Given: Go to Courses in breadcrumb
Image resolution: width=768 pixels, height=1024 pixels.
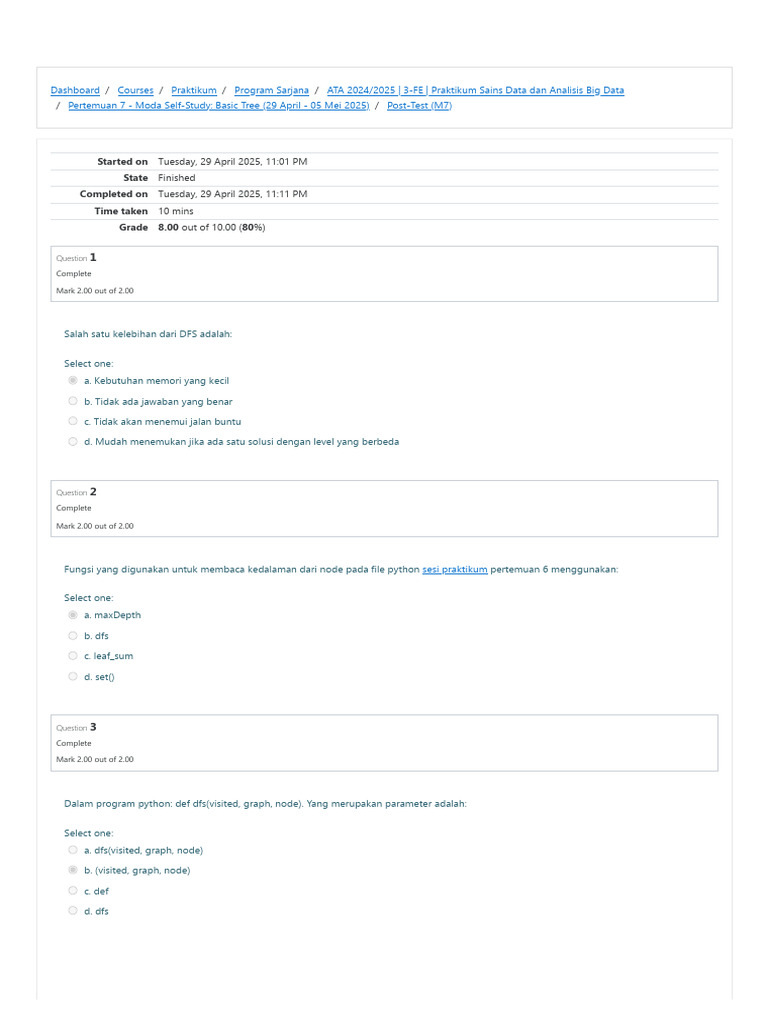Looking at the screenshot, I should [x=135, y=90].
